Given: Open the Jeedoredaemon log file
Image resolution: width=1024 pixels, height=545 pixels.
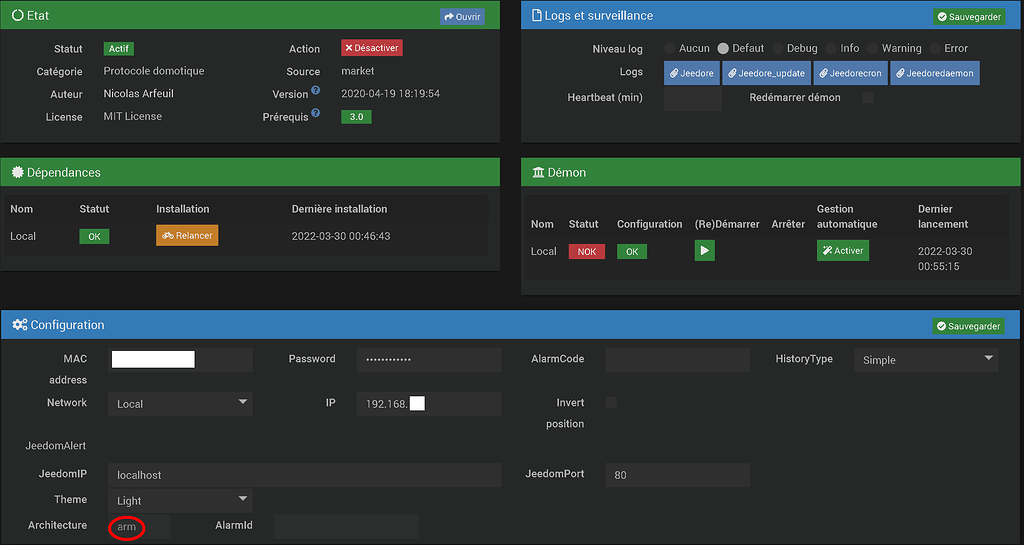Looking at the screenshot, I should (x=934, y=73).
